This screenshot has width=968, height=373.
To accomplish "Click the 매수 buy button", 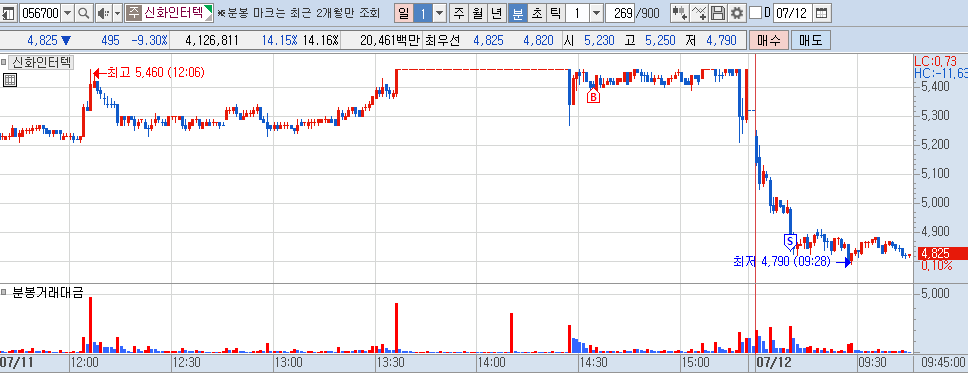I will pos(769,41).
